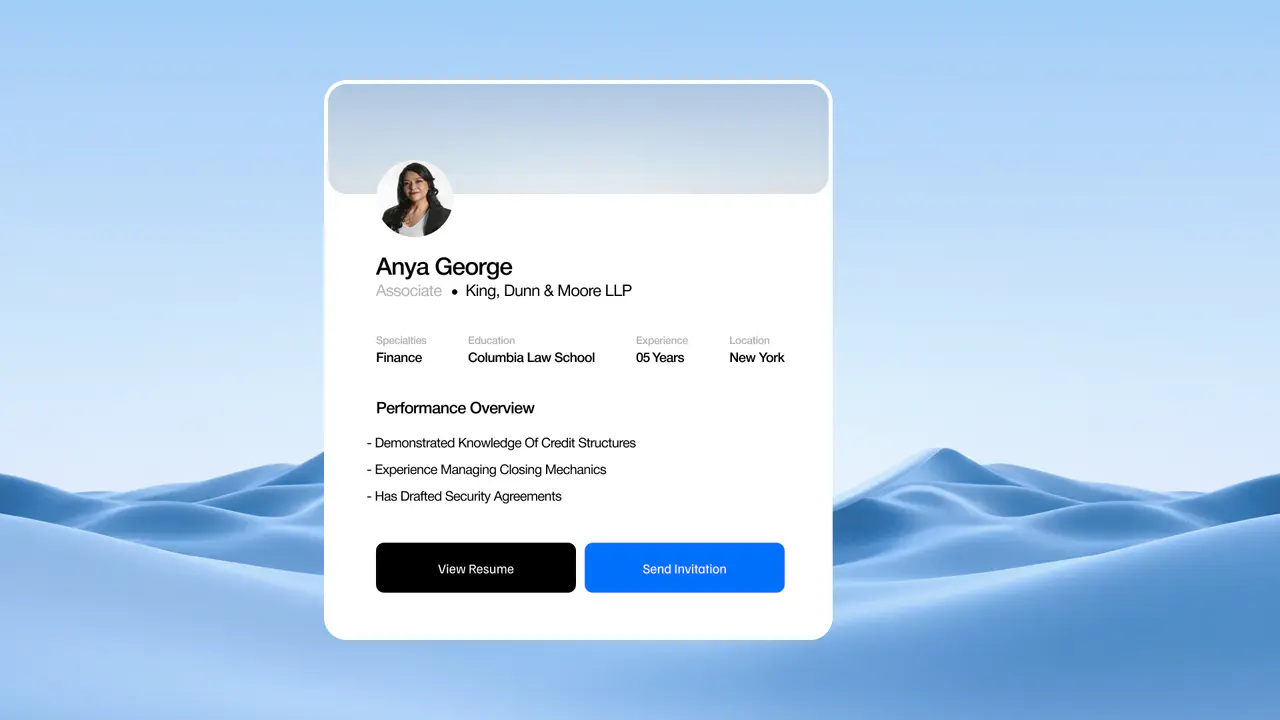Click the Finance specialty value
1280x720 pixels.
click(x=399, y=358)
